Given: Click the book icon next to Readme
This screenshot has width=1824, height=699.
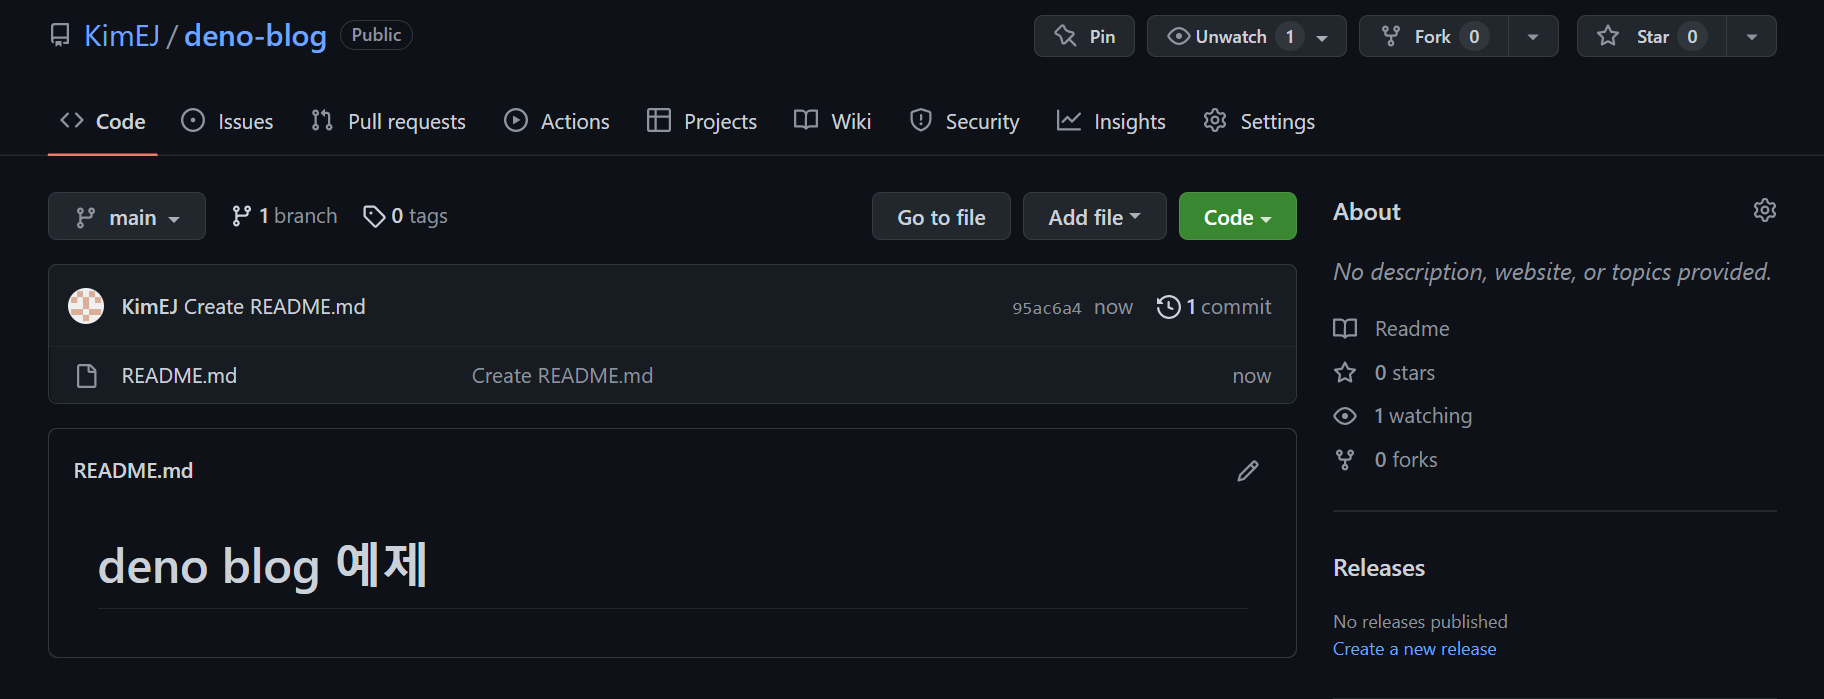Looking at the screenshot, I should pos(1345,329).
